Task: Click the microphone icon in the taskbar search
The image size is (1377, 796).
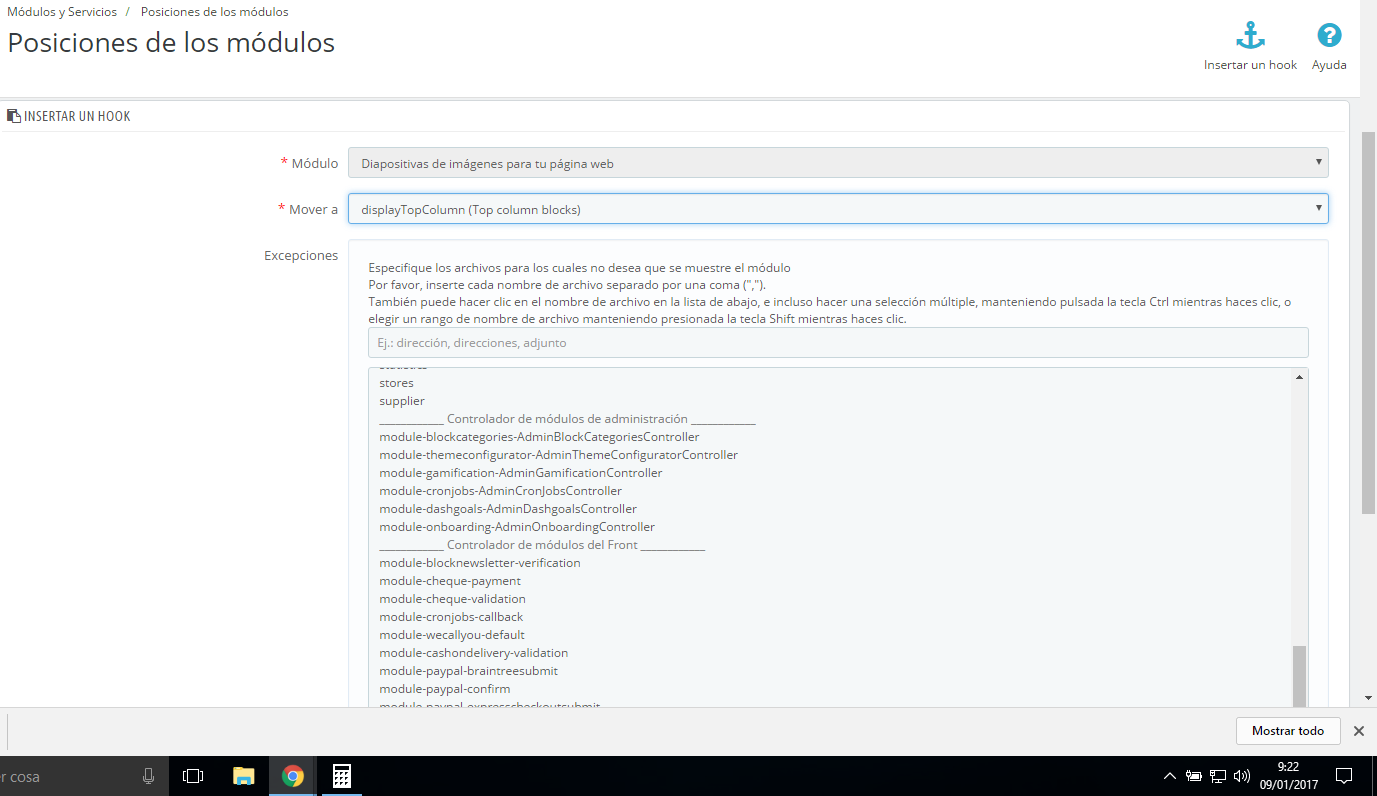Action: point(149,776)
